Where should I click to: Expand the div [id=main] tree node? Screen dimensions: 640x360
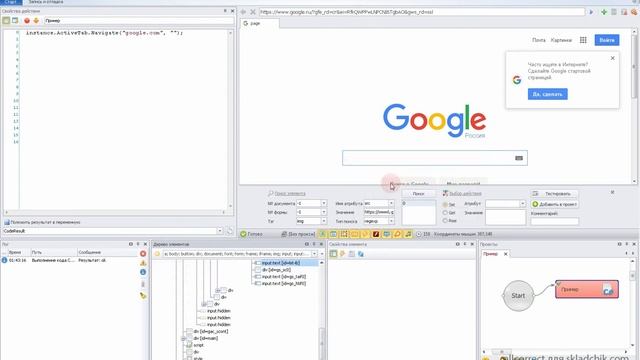[183, 338]
